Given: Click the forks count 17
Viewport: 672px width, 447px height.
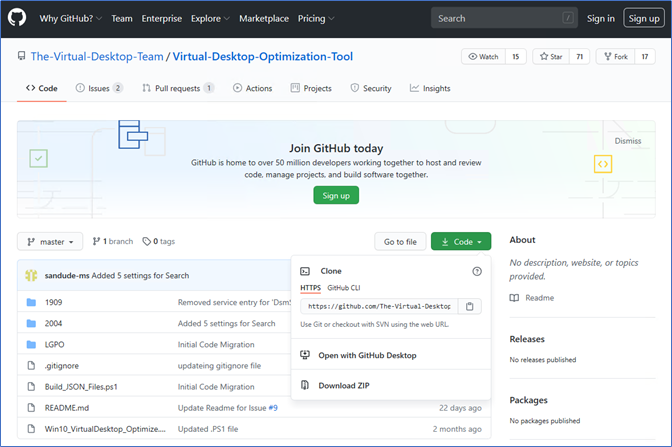Looking at the screenshot, I should (x=645, y=57).
